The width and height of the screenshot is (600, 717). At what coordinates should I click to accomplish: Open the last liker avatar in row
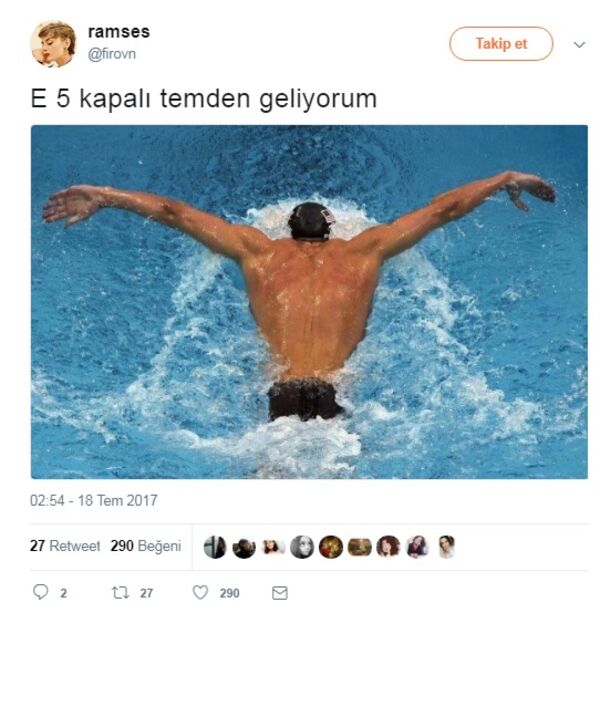446,547
